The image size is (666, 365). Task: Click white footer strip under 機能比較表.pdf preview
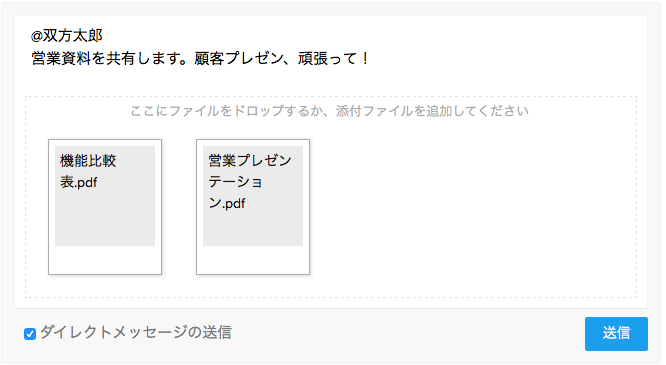click(x=105, y=260)
